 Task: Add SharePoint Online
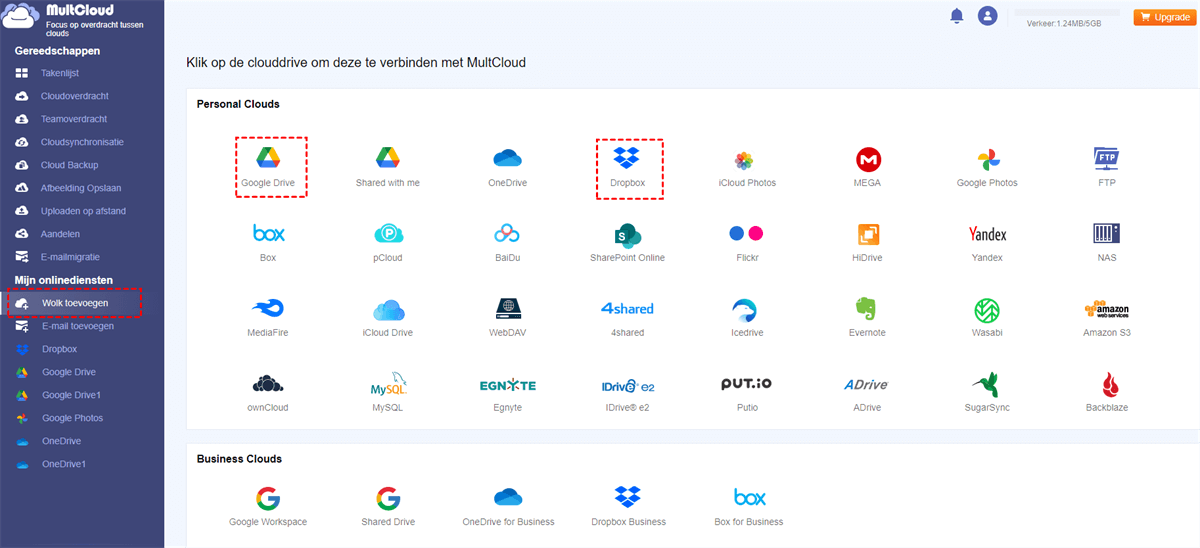pyautogui.click(x=628, y=242)
